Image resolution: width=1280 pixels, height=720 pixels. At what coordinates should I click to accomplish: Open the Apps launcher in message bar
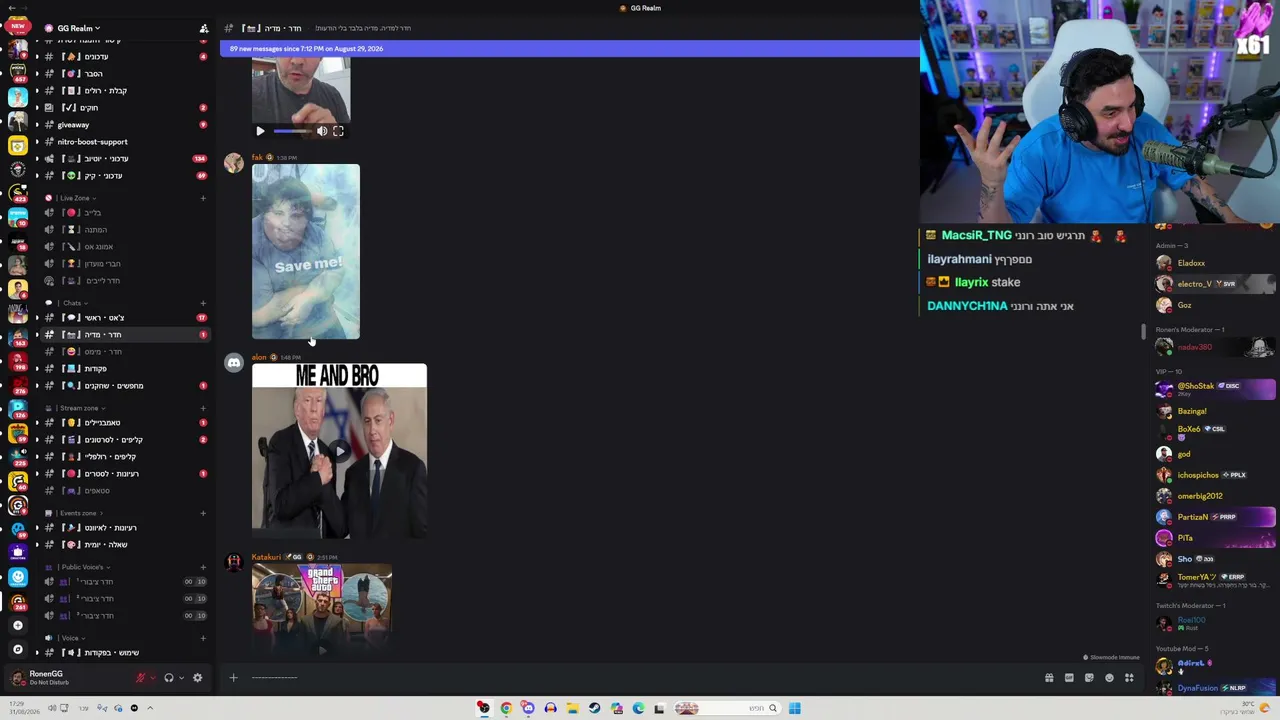point(1129,678)
